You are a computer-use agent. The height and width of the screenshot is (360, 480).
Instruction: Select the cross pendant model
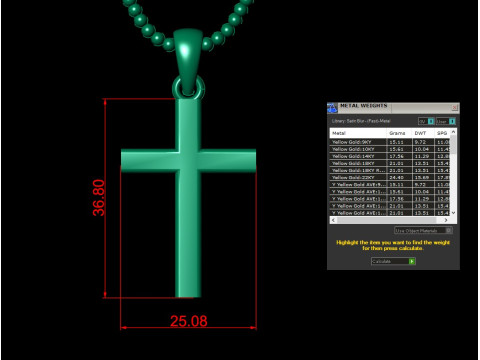click(188, 197)
